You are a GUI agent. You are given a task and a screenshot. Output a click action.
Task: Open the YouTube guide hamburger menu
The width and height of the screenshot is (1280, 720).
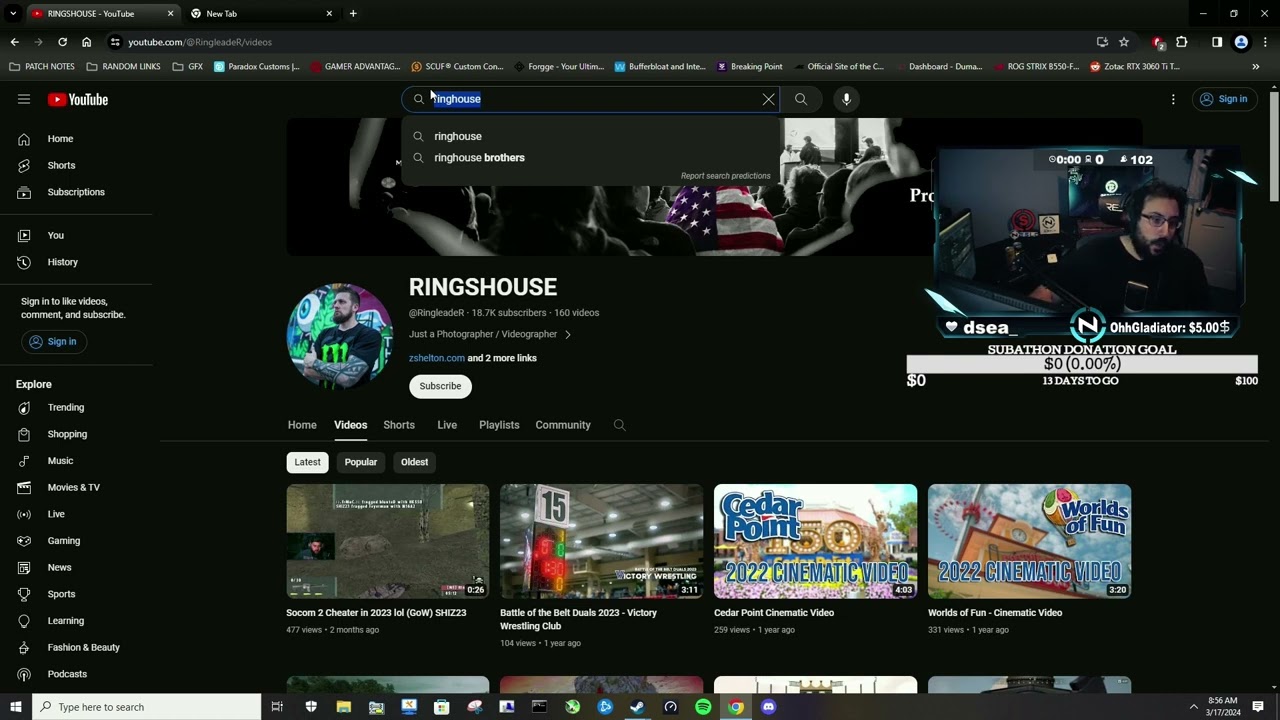point(24,99)
